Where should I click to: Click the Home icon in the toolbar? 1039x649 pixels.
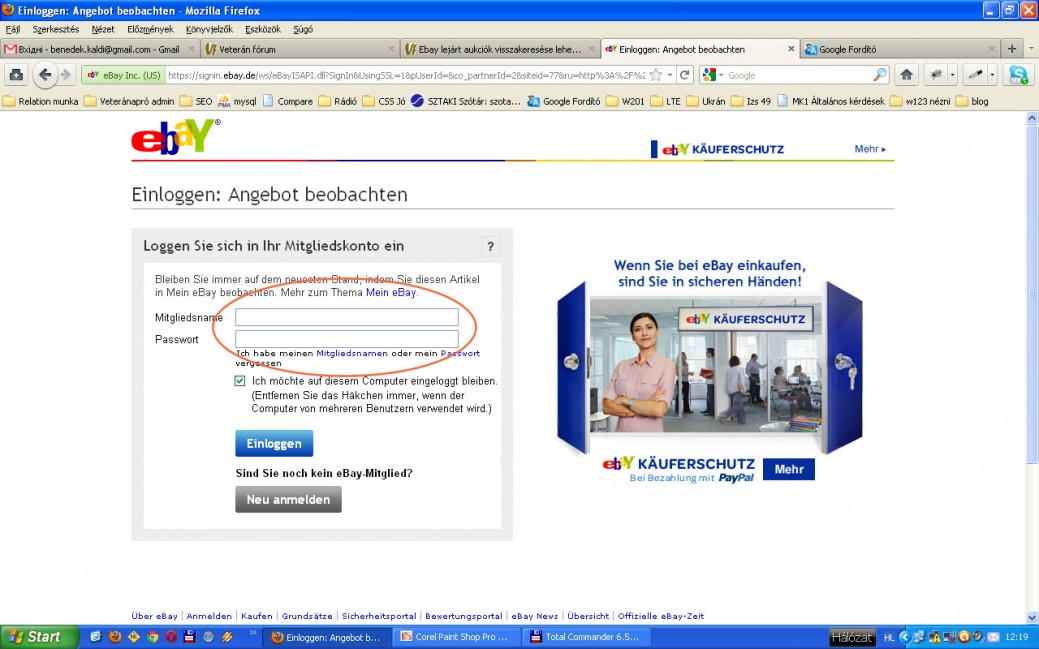[x=906, y=75]
